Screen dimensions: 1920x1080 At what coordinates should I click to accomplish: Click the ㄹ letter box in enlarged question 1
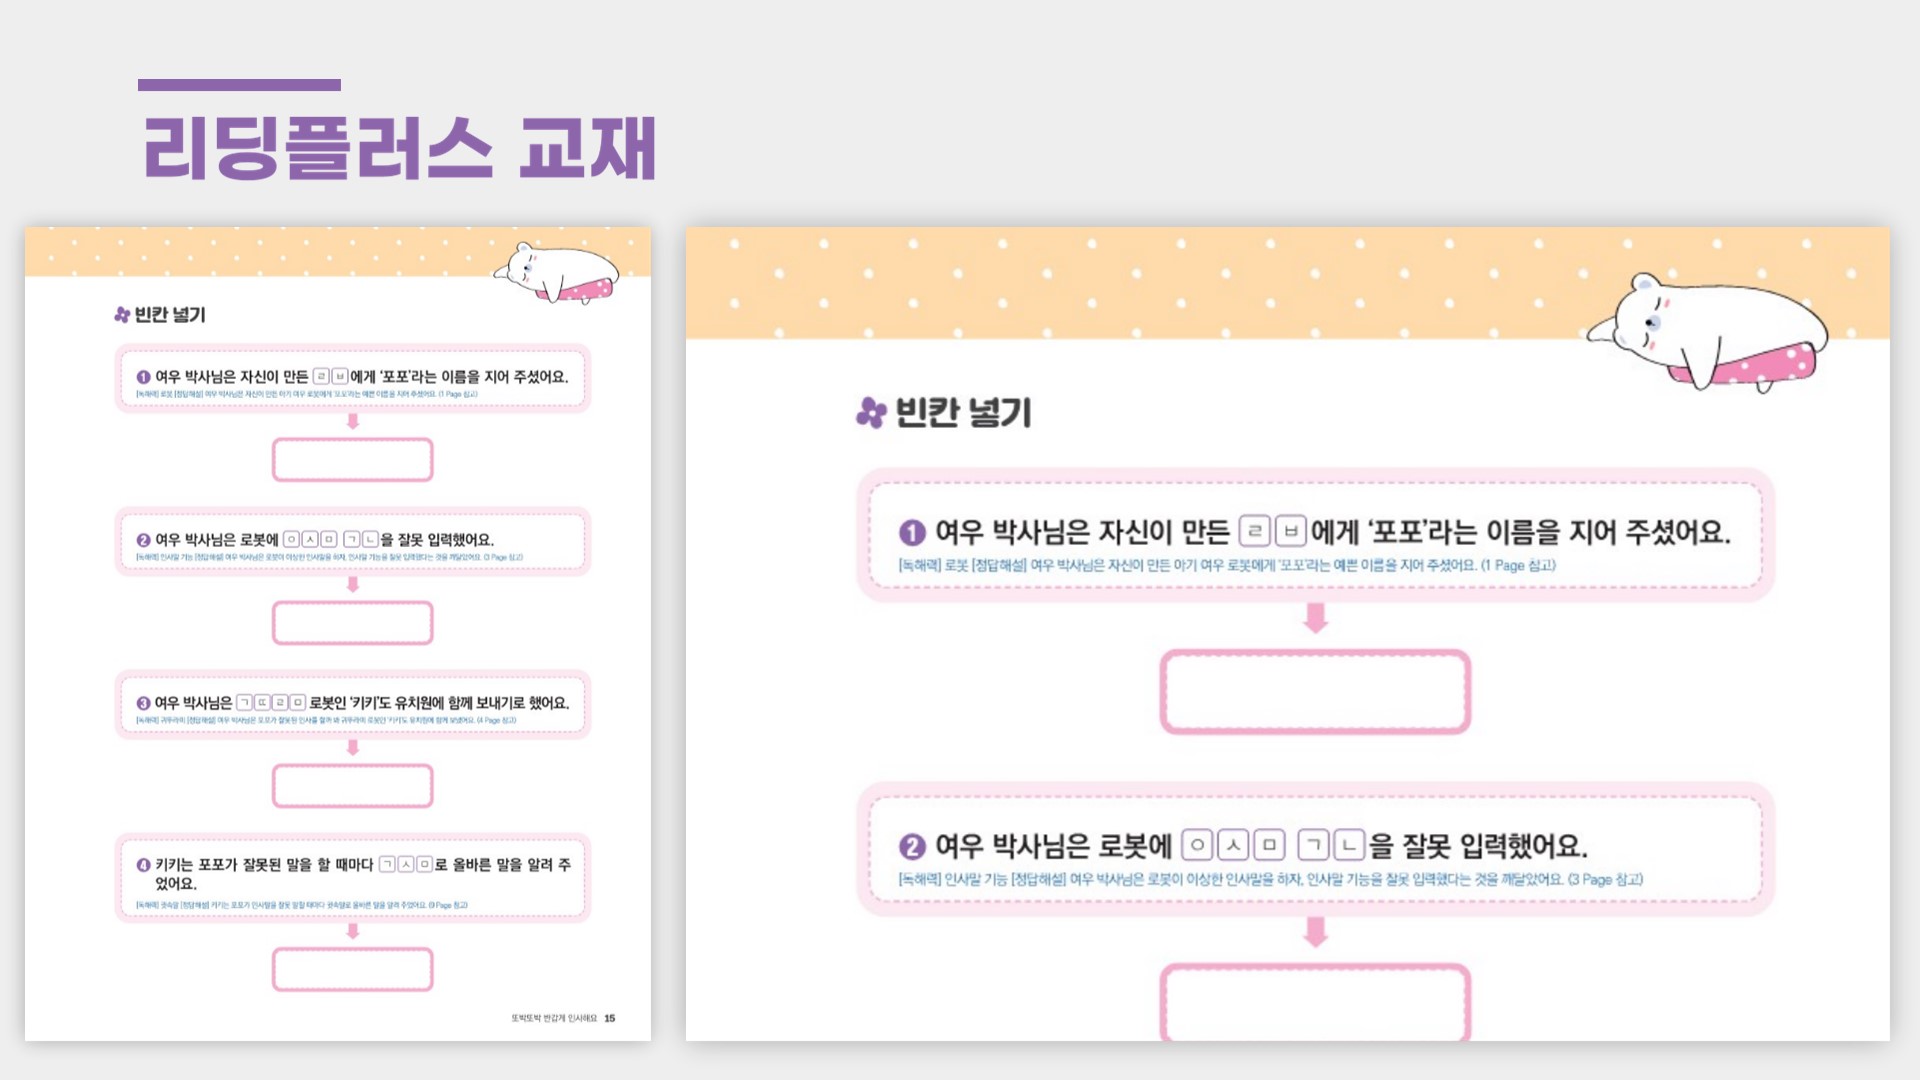[x=1254, y=531]
